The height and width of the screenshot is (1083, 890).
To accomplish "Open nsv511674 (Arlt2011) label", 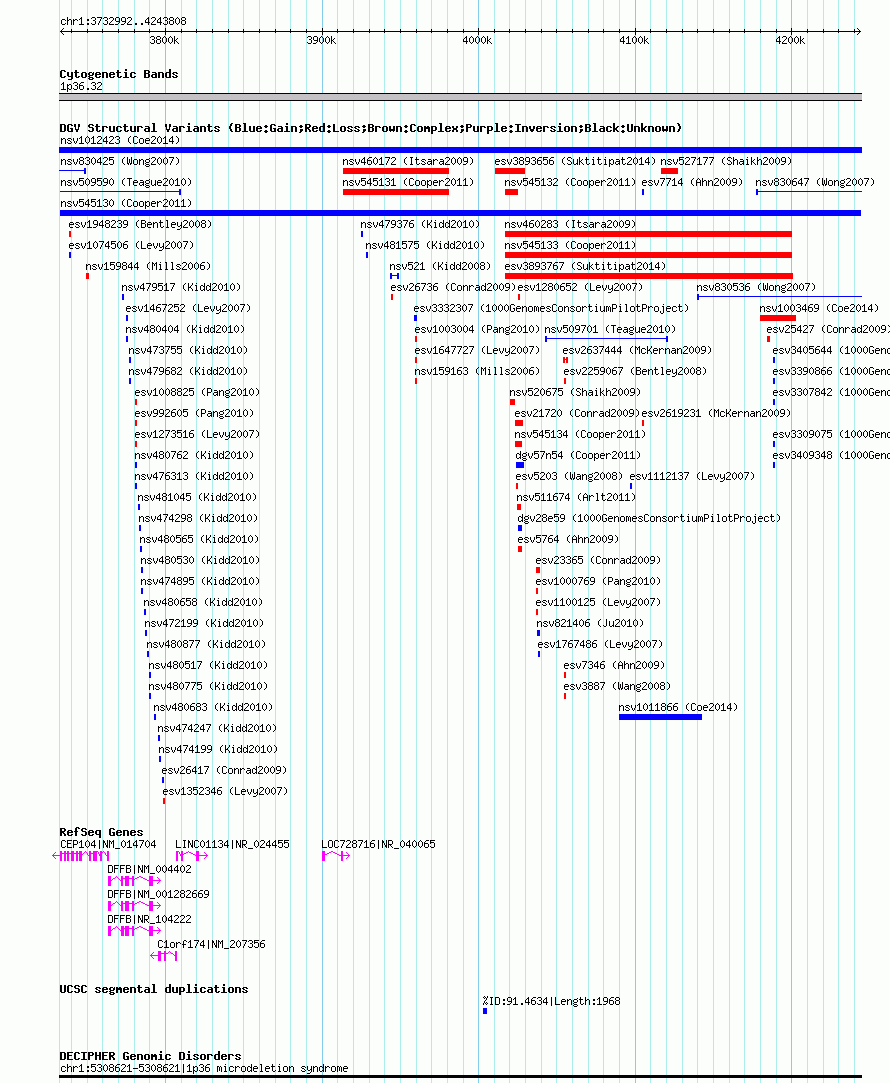I will 576,497.
